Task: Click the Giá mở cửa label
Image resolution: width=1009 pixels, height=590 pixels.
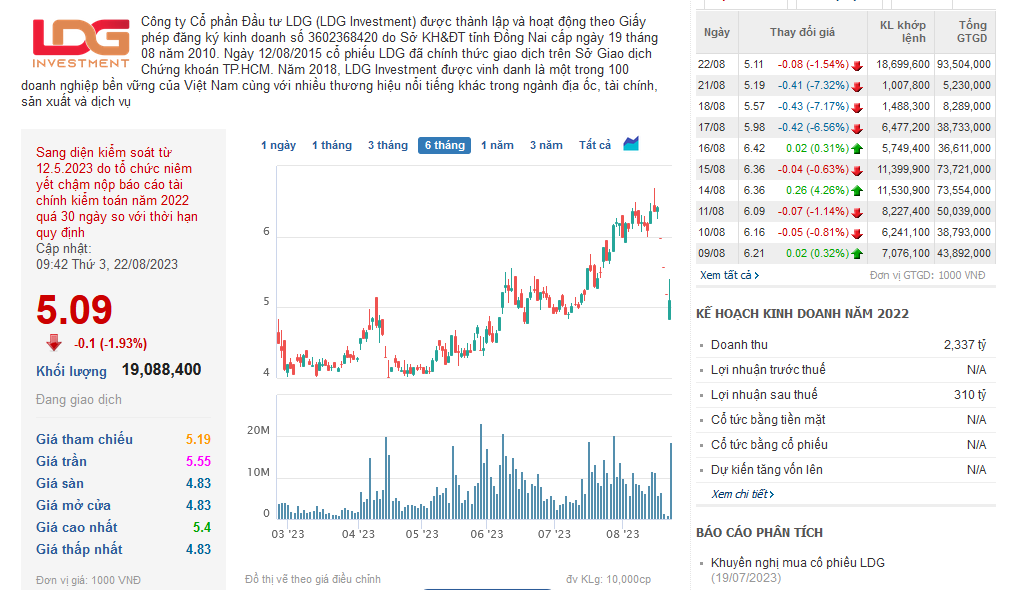Action: (x=73, y=505)
